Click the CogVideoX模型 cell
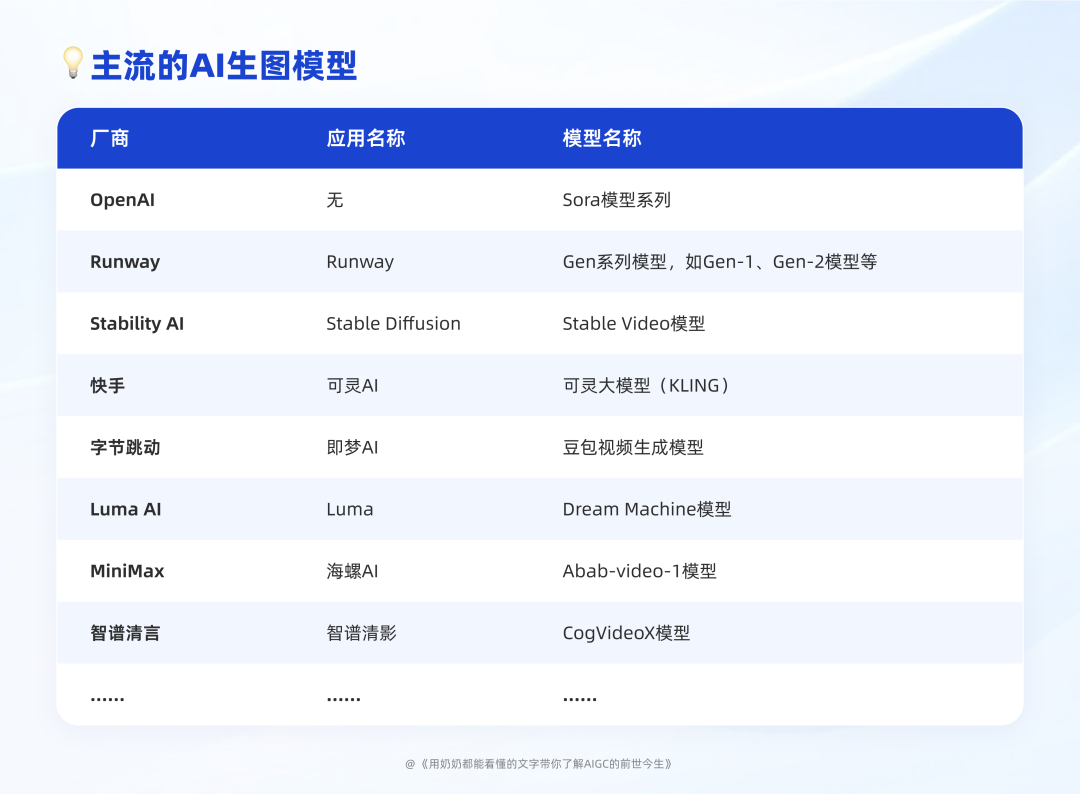 point(626,634)
